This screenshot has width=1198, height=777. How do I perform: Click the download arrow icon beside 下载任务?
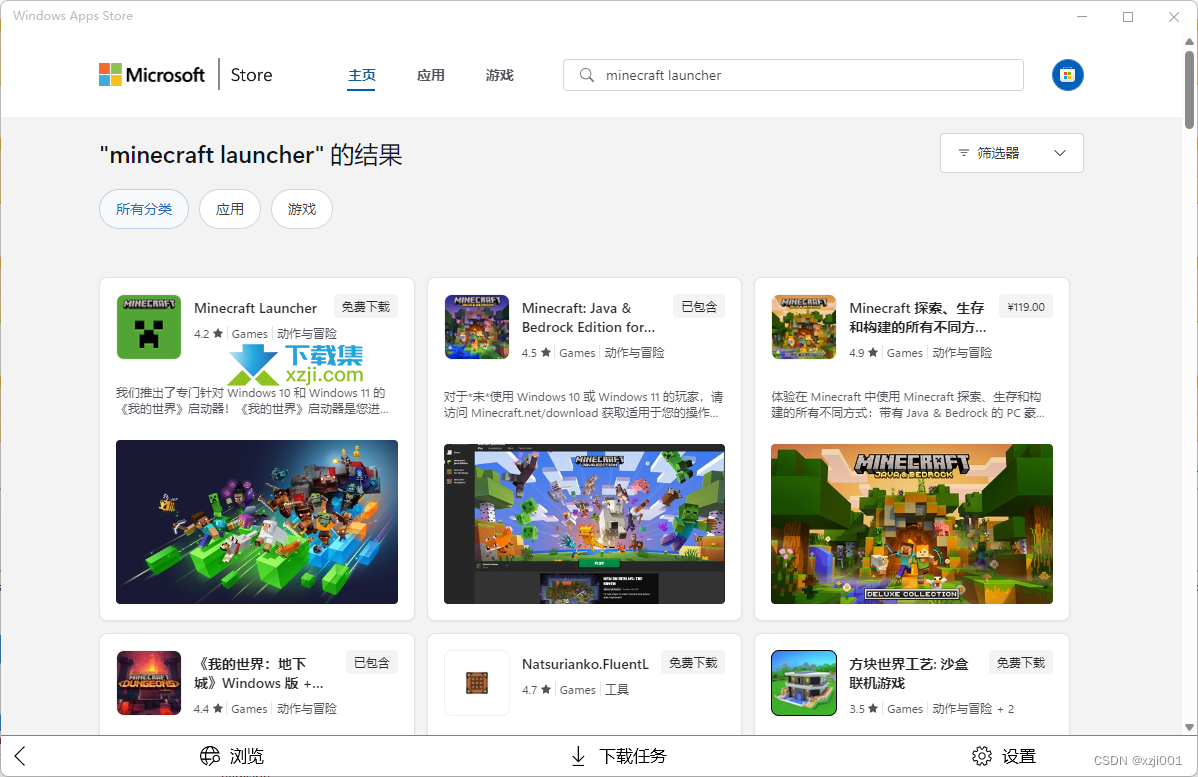click(578, 756)
